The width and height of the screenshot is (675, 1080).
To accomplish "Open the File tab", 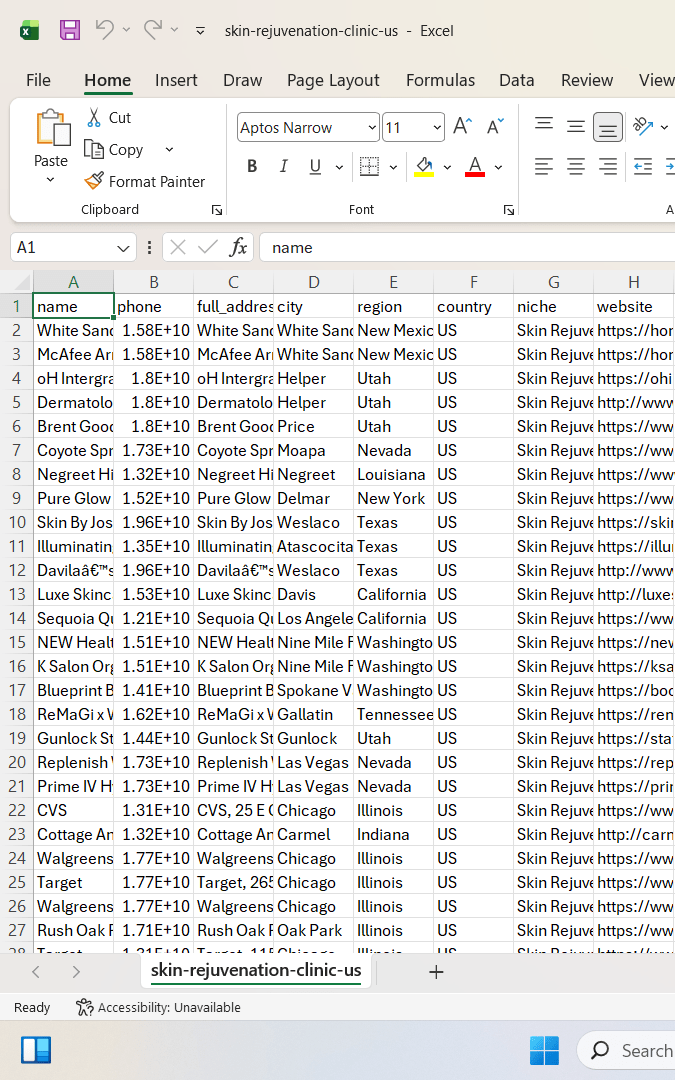I will coord(39,80).
